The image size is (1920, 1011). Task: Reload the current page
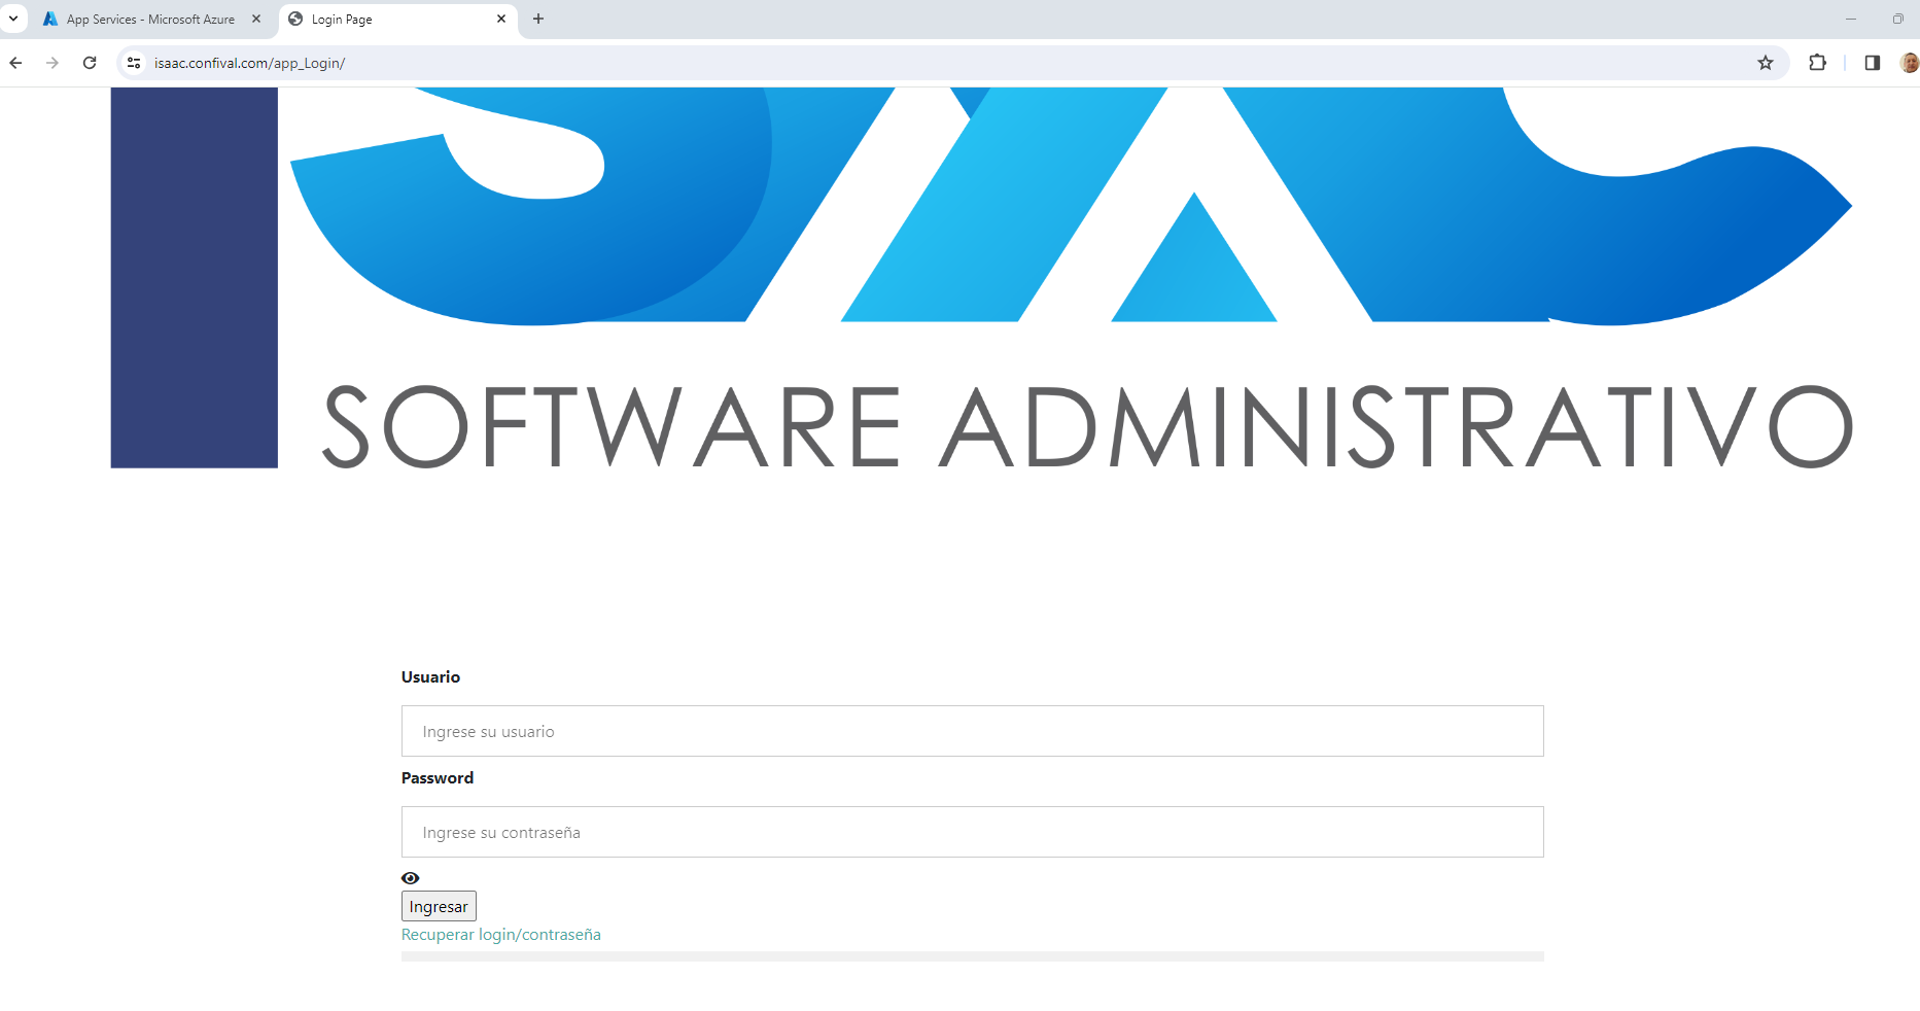pyautogui.click(x=89, y=63)
